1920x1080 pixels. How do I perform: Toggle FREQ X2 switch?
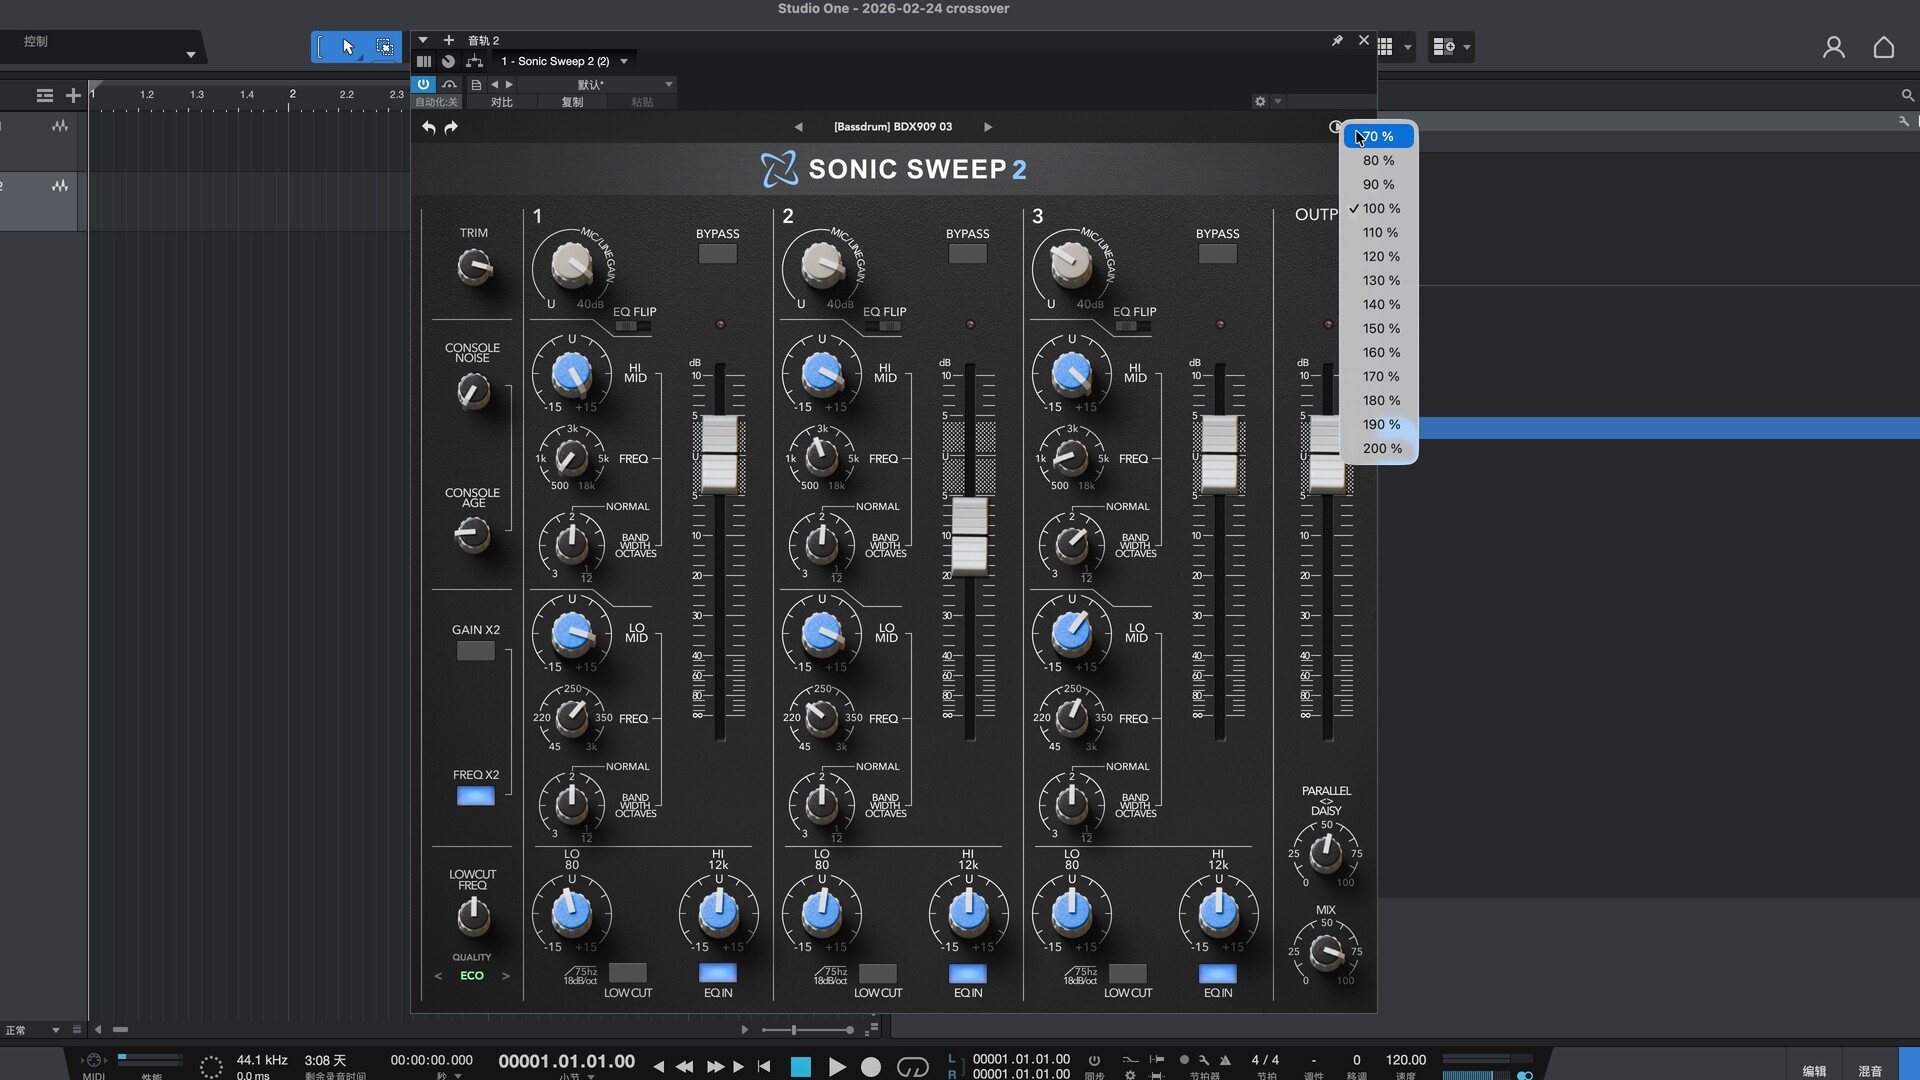point(475,796)
